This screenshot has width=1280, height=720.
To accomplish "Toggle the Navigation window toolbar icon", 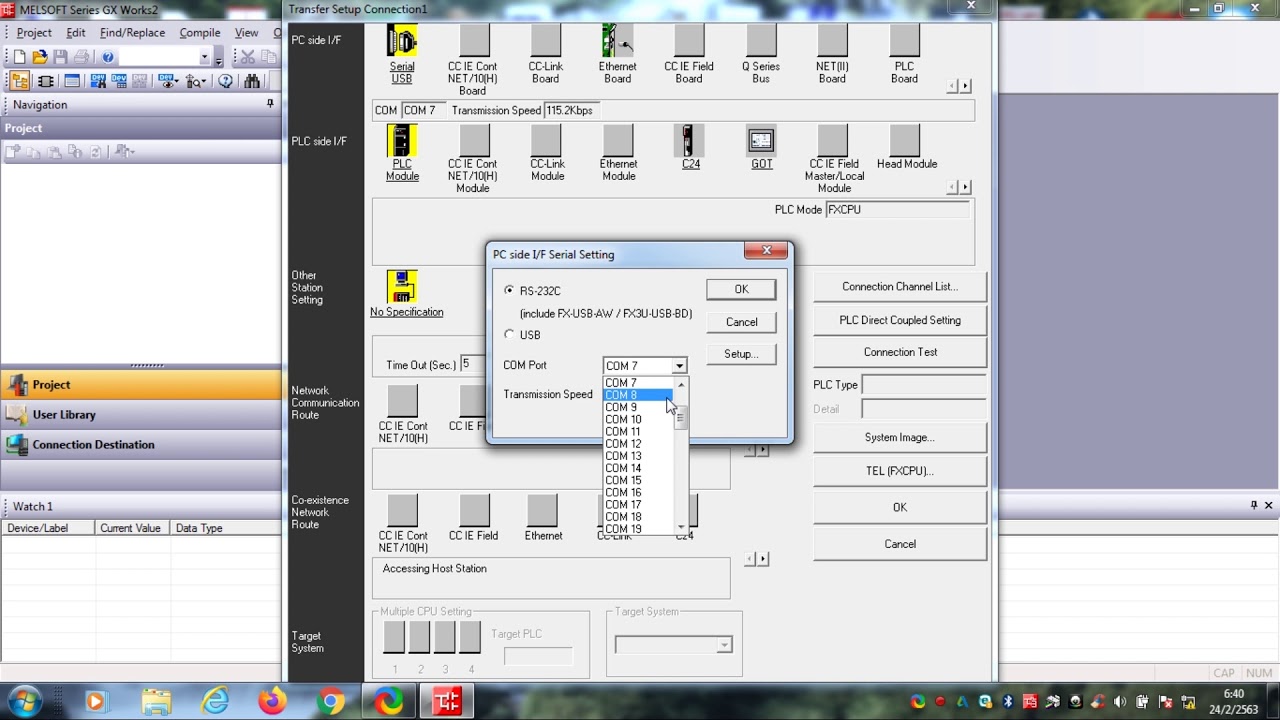I will click(20, 81).
